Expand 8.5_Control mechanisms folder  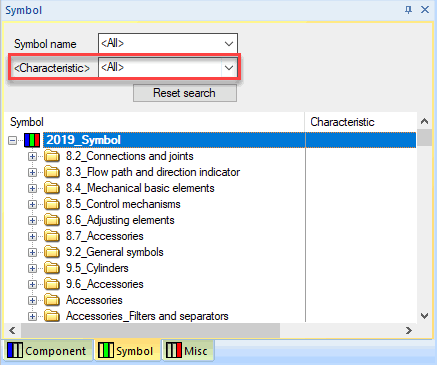point(32,204)
